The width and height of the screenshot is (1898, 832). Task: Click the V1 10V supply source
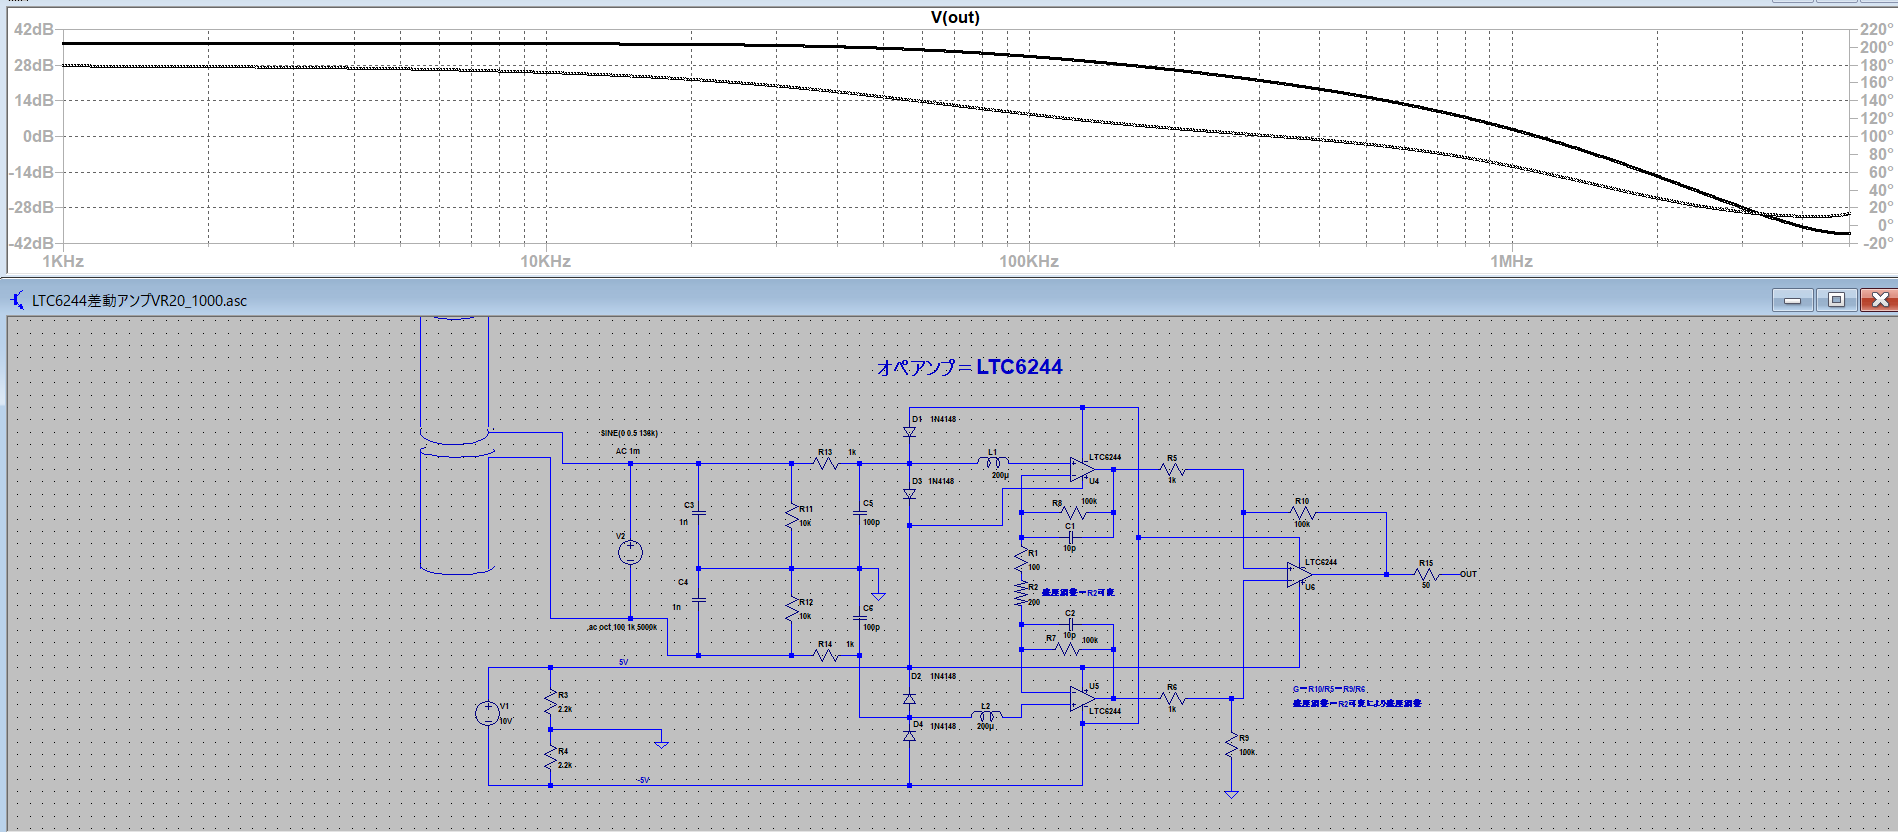tap(487, 713)
